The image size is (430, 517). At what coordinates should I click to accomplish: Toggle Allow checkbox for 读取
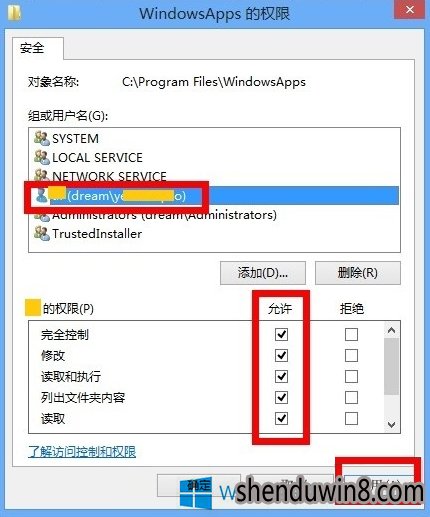(281, 418)
